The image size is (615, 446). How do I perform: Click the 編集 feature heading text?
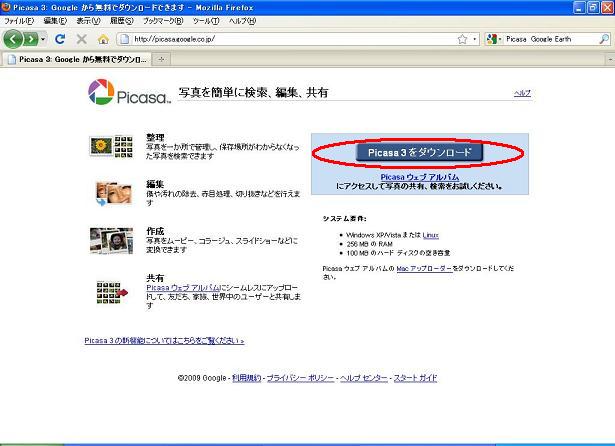tap(155, 184)
